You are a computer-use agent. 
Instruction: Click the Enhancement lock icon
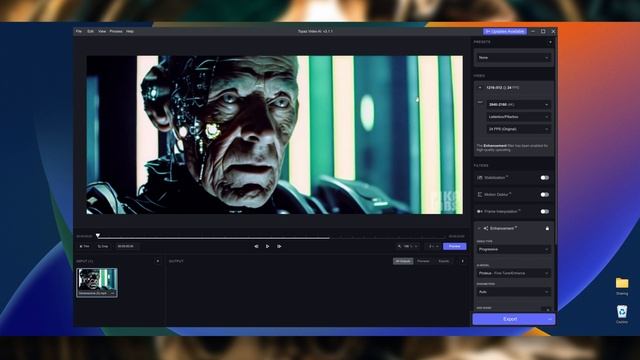pyautogui.click(x=547, y=229)
